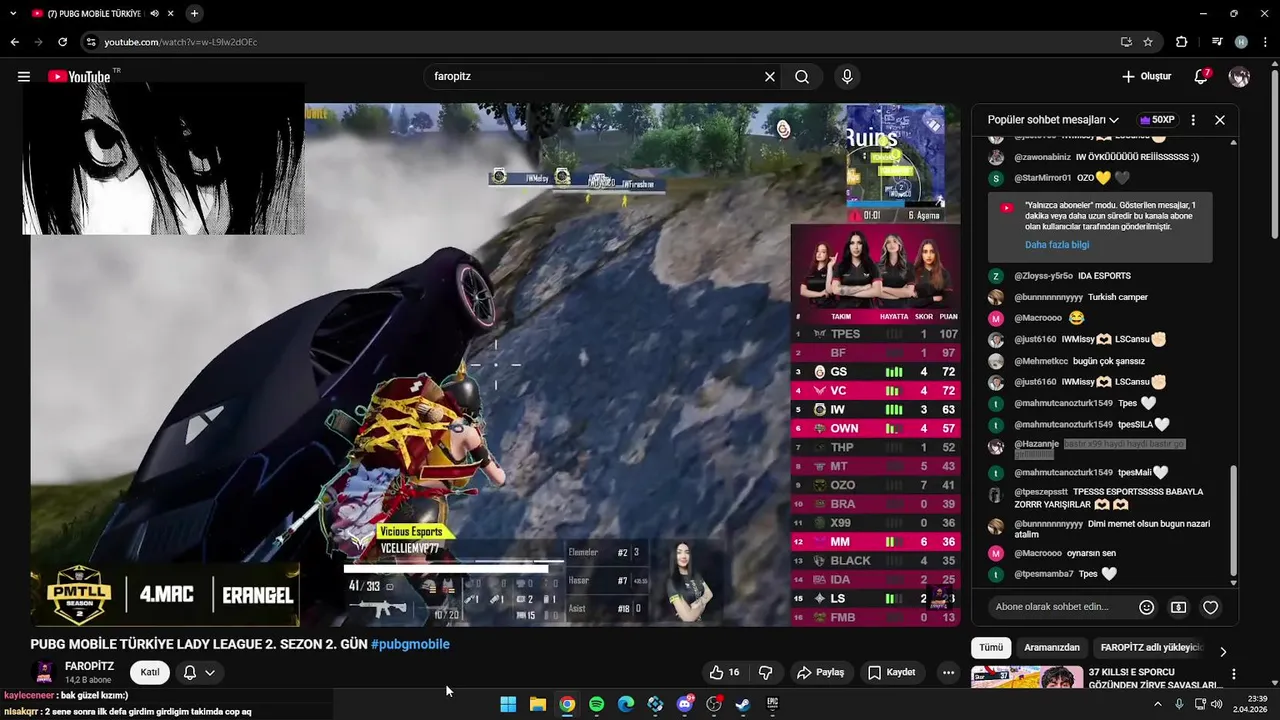View the 50XP chat badge
1280x720 pixels.
[1157, 120]
